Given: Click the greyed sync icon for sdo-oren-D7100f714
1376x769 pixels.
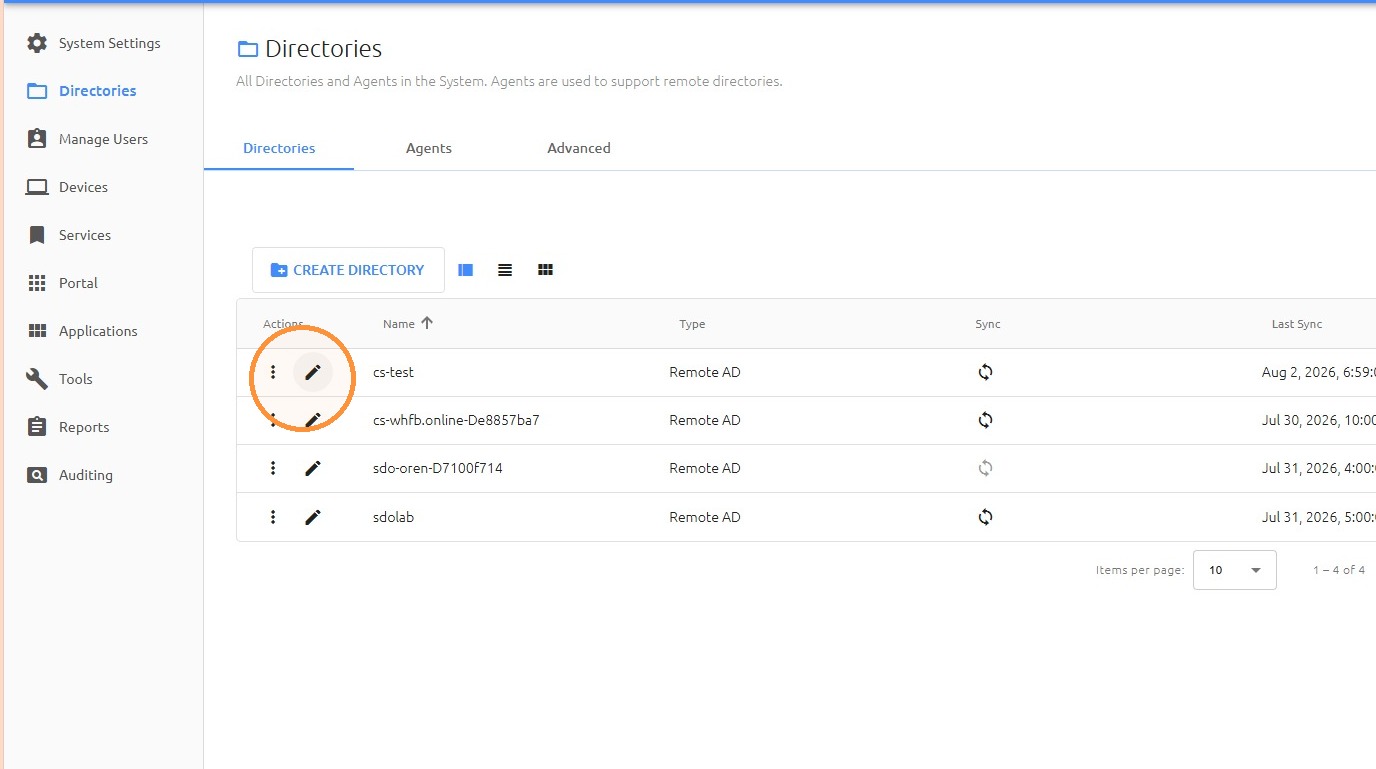Looking at the screenshot, I should pyautogui.click(x=985, y=468).
